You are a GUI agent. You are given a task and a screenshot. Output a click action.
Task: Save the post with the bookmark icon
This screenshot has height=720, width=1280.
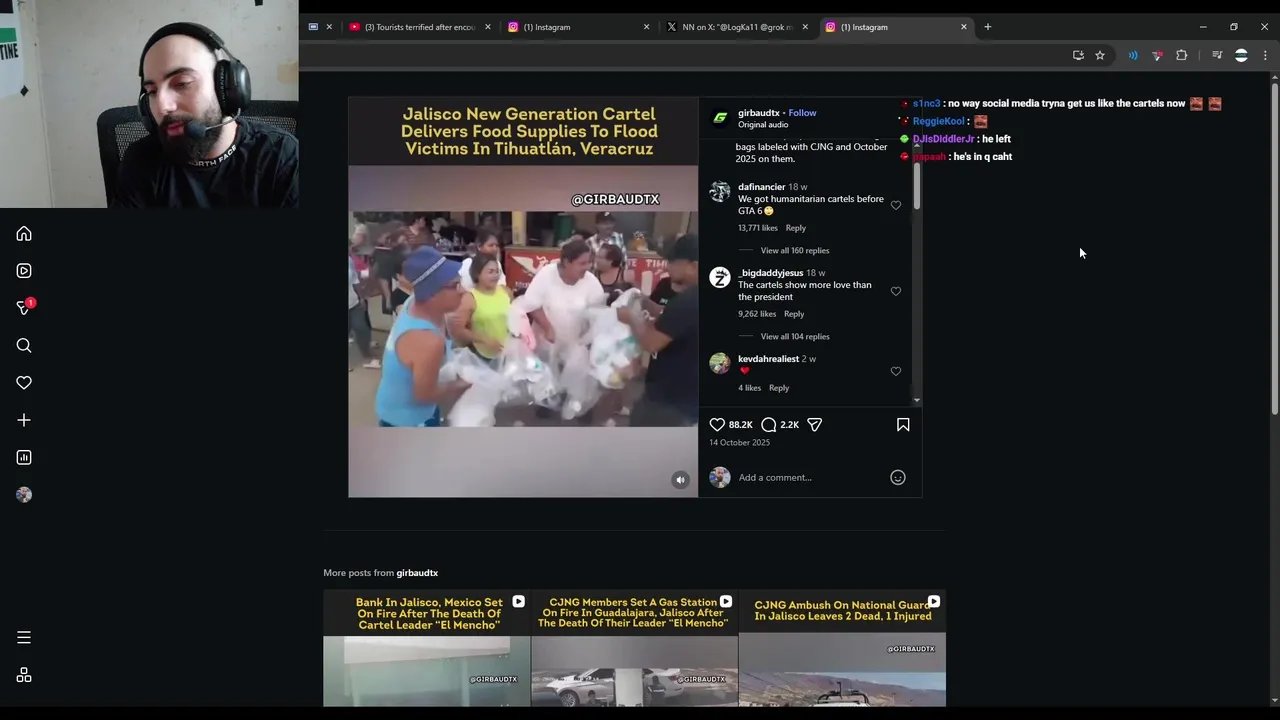tap(903, 425)
